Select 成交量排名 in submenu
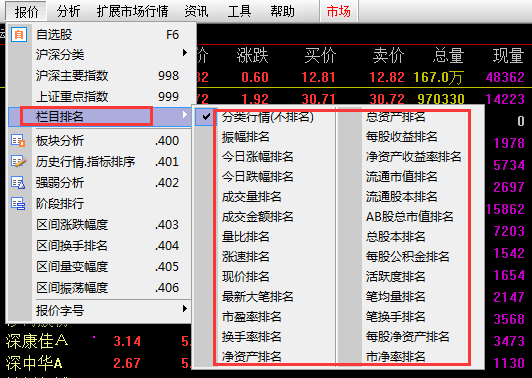The height and width of the screenshot is (378, 532). tap(251, 197)
